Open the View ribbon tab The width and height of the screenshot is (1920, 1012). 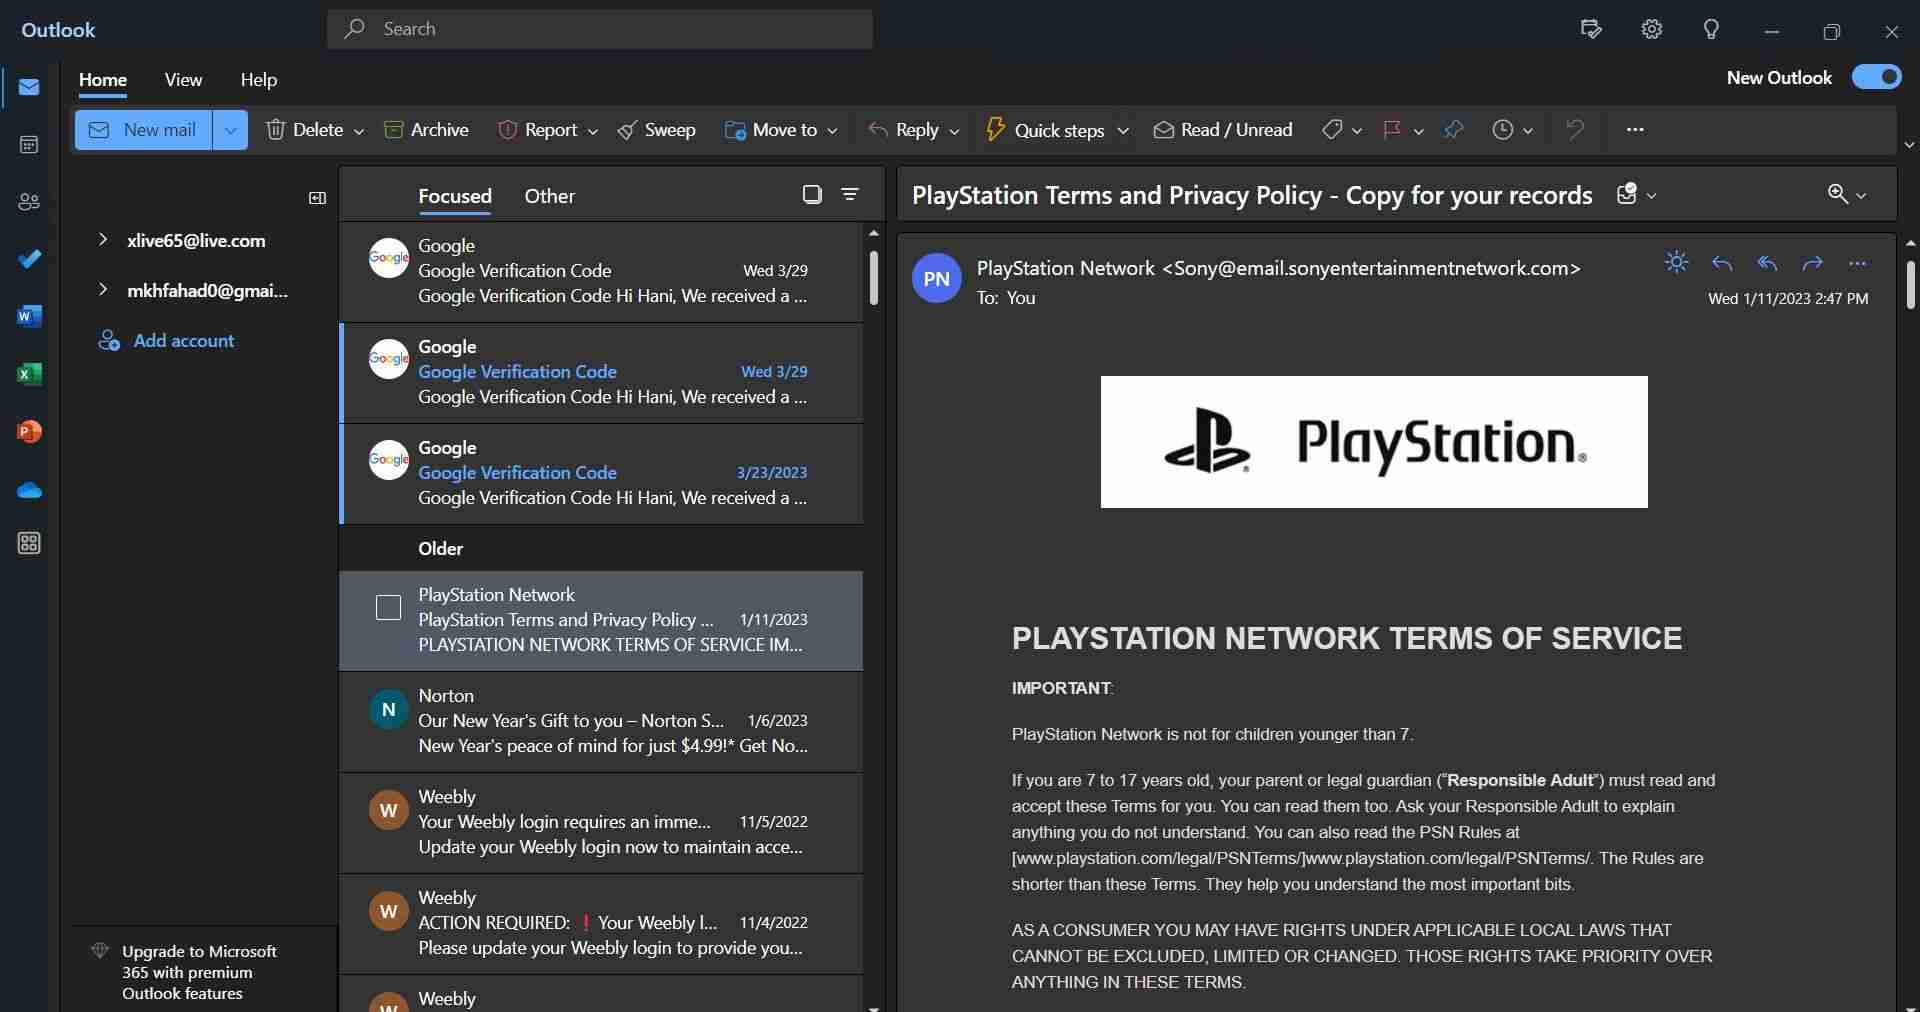pyautogui.click(x=183, y=80)
